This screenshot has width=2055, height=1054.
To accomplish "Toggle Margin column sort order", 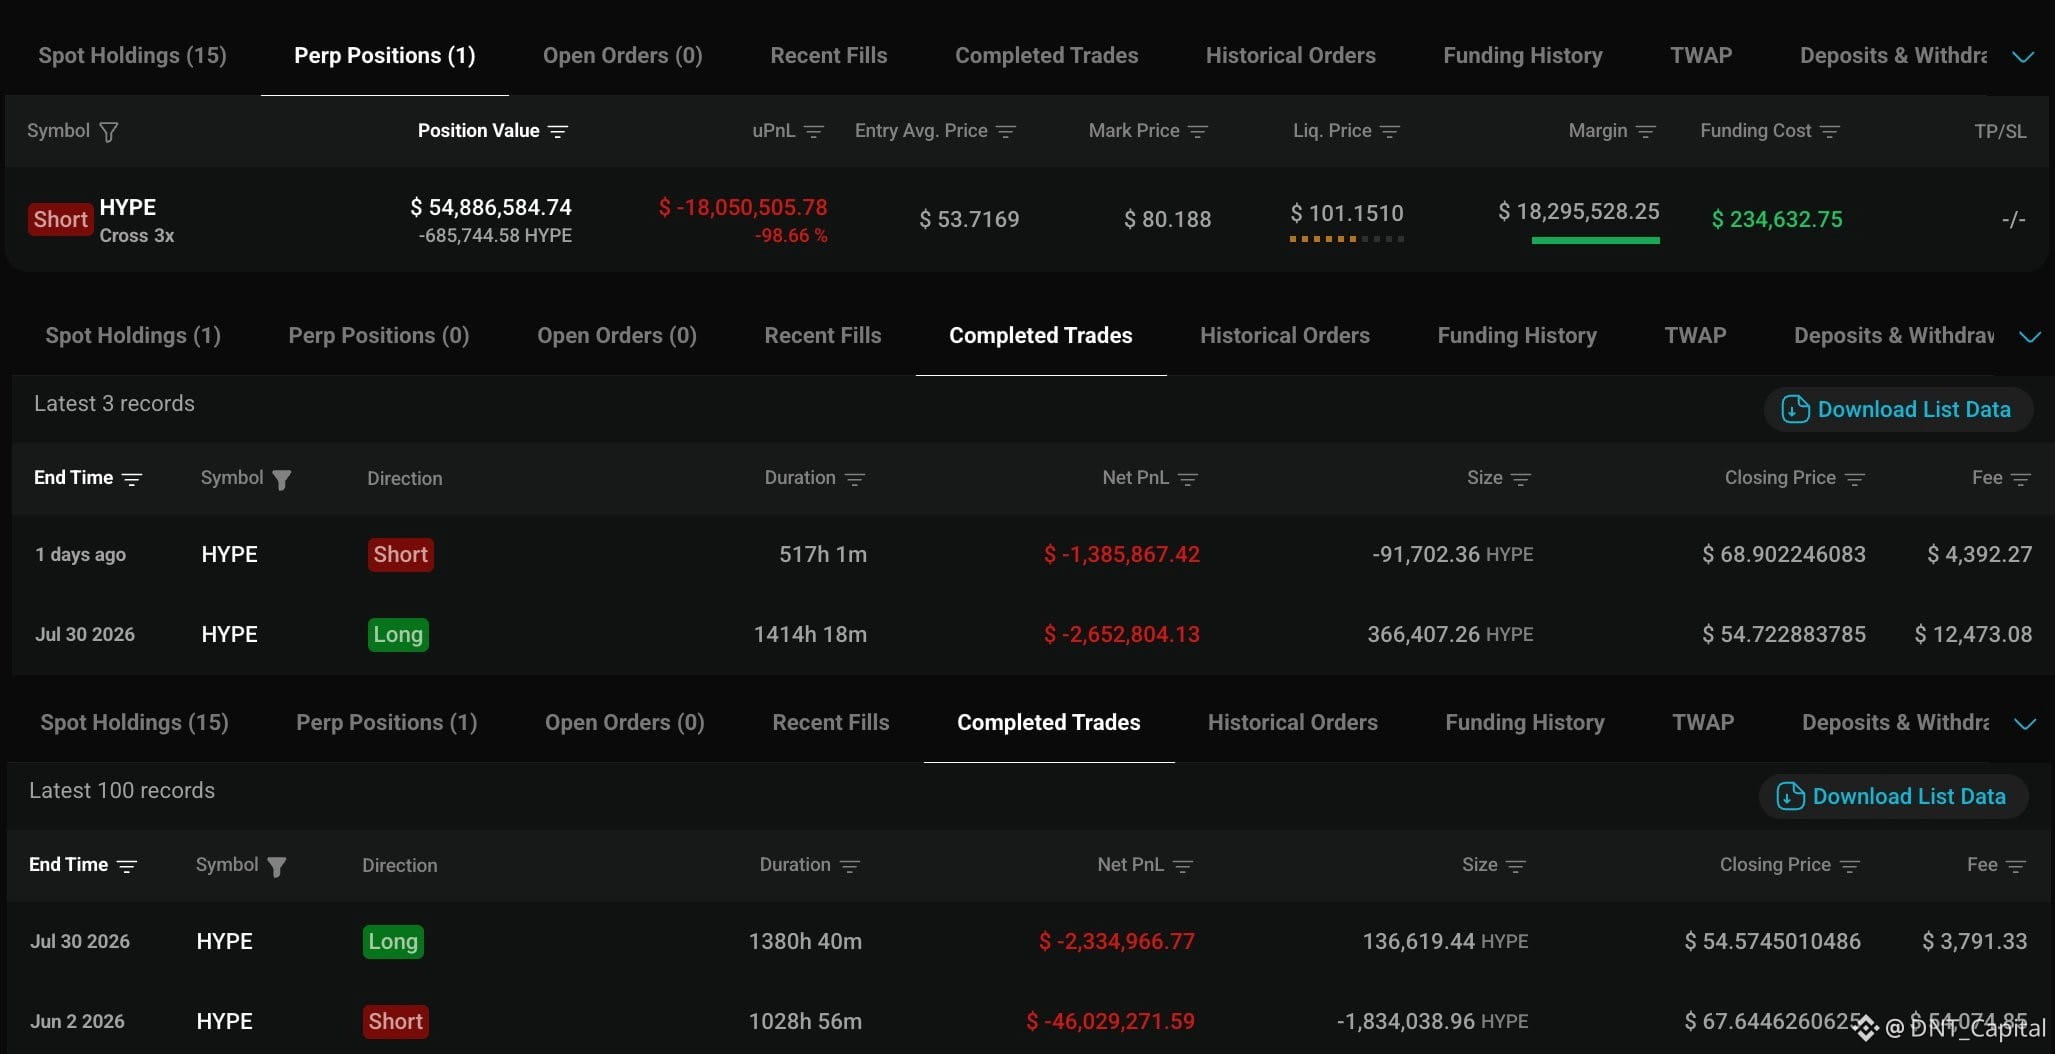I will (1646, 132).
